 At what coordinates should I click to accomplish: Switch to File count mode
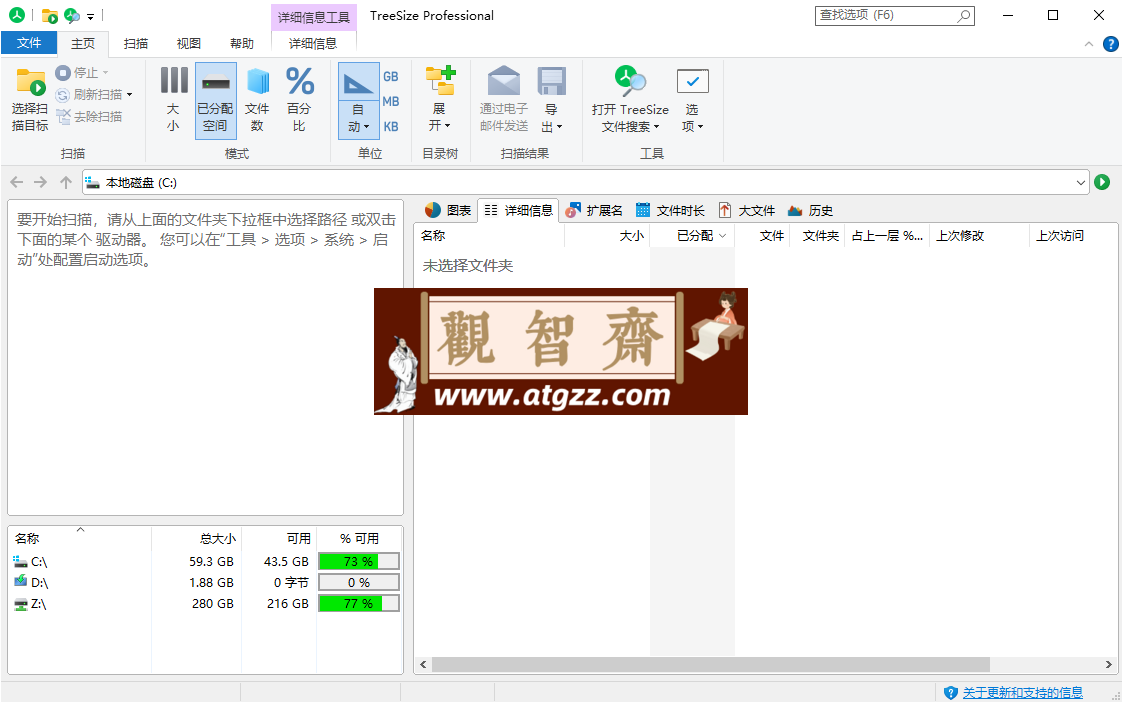point(257,101)
